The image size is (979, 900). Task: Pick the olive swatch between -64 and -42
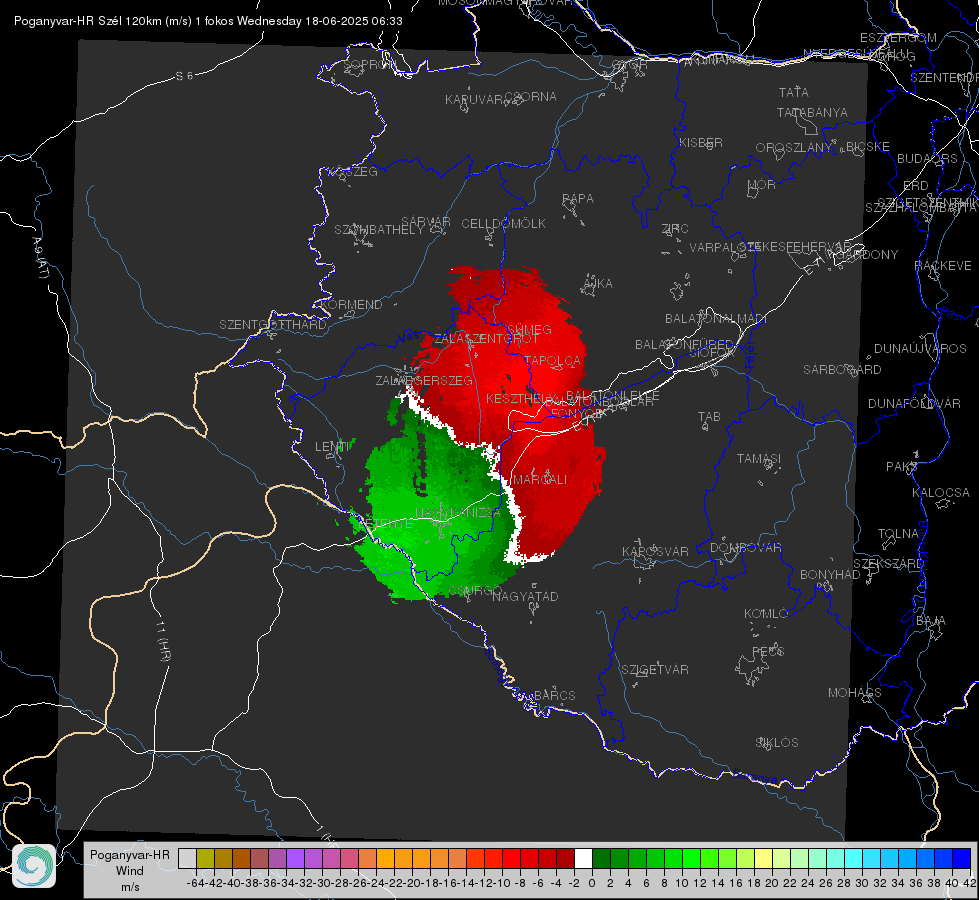[x=205, y=859]
